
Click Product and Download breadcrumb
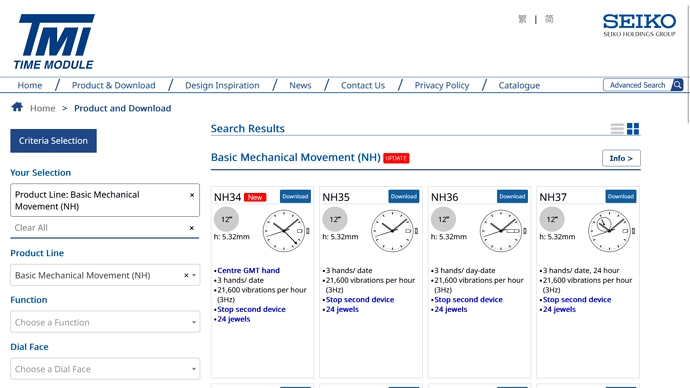(x=122, y=108)
